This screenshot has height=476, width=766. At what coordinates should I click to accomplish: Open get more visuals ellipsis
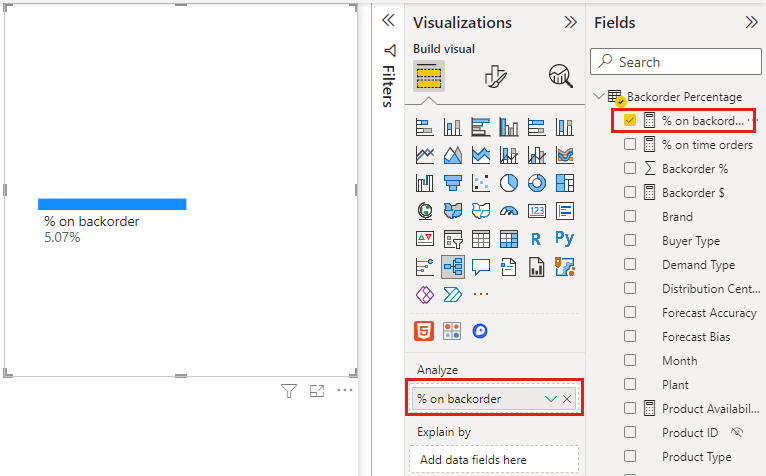[481, 294]
